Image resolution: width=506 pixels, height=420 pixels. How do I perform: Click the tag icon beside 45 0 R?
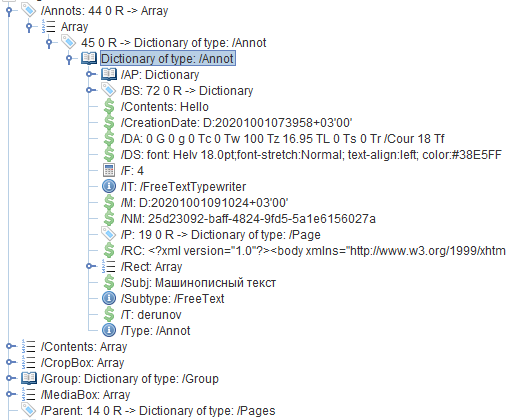tap(69, 42)
